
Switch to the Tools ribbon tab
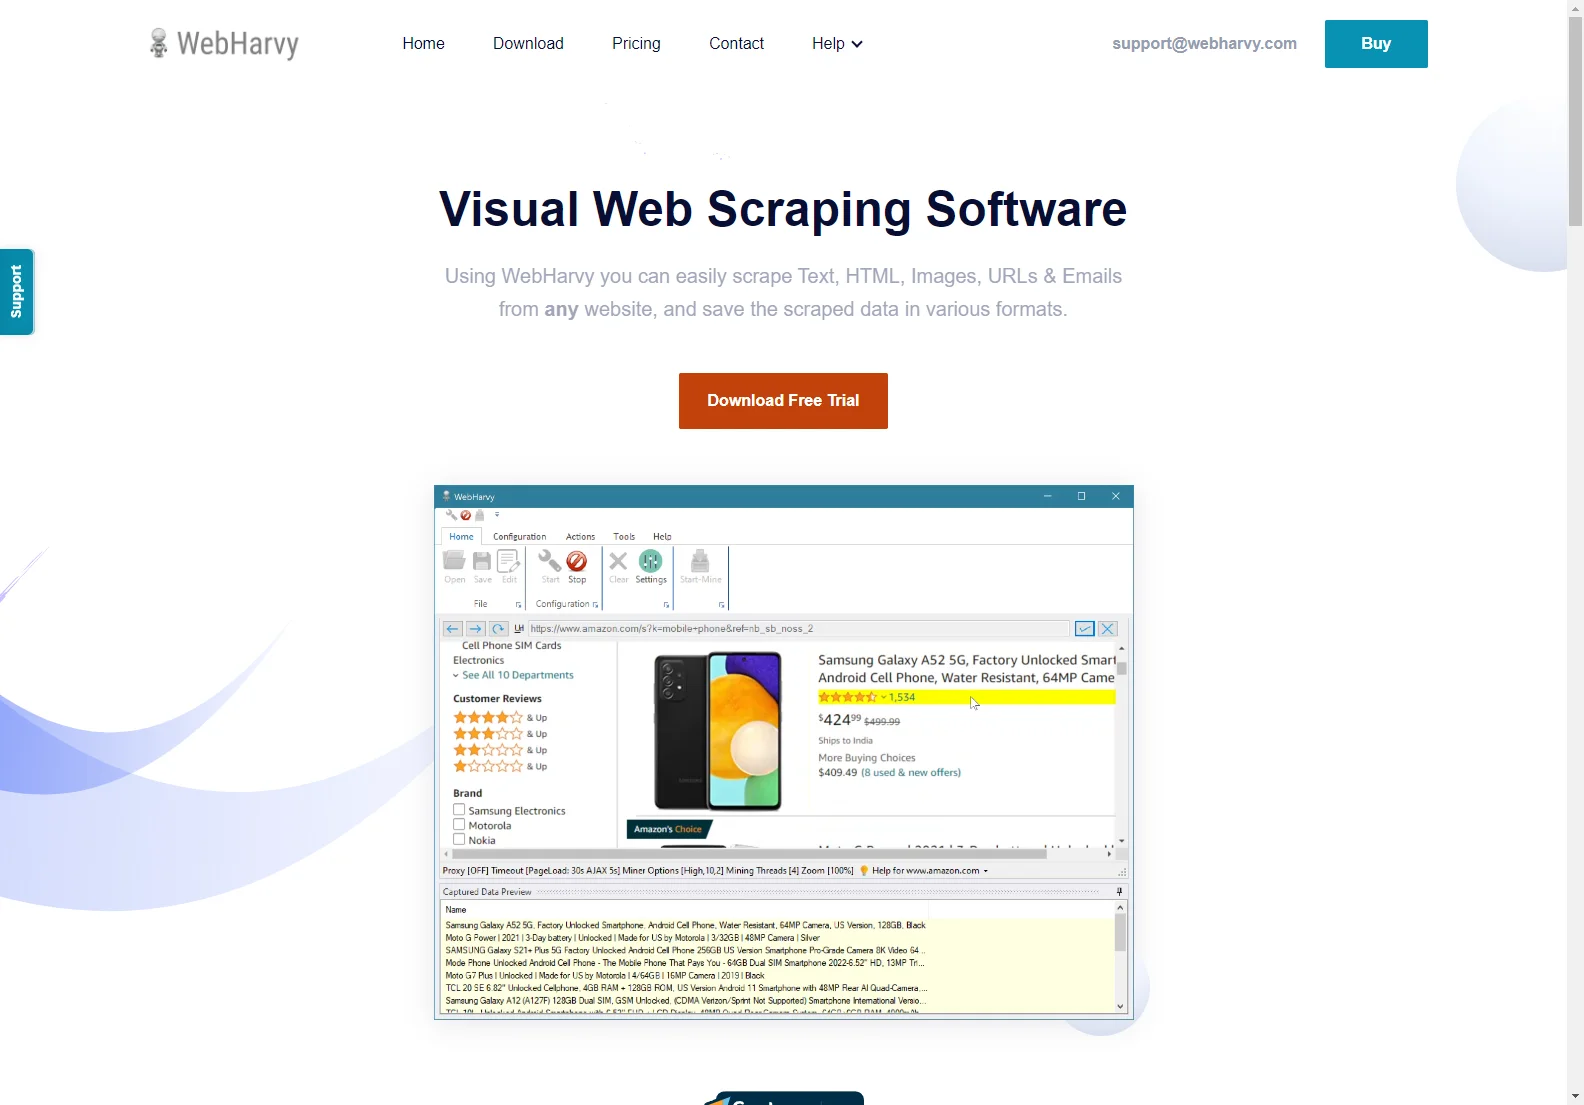[x=624, y=537]
